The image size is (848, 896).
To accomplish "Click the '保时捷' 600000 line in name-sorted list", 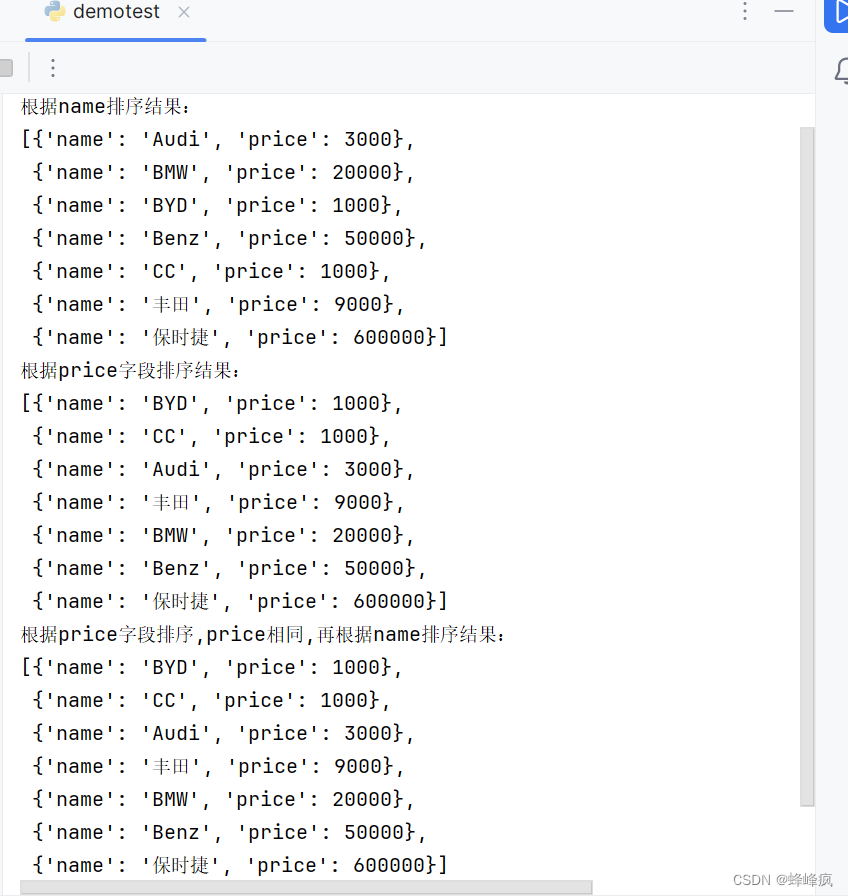I will pyautogui.click(x=239, y=338).
